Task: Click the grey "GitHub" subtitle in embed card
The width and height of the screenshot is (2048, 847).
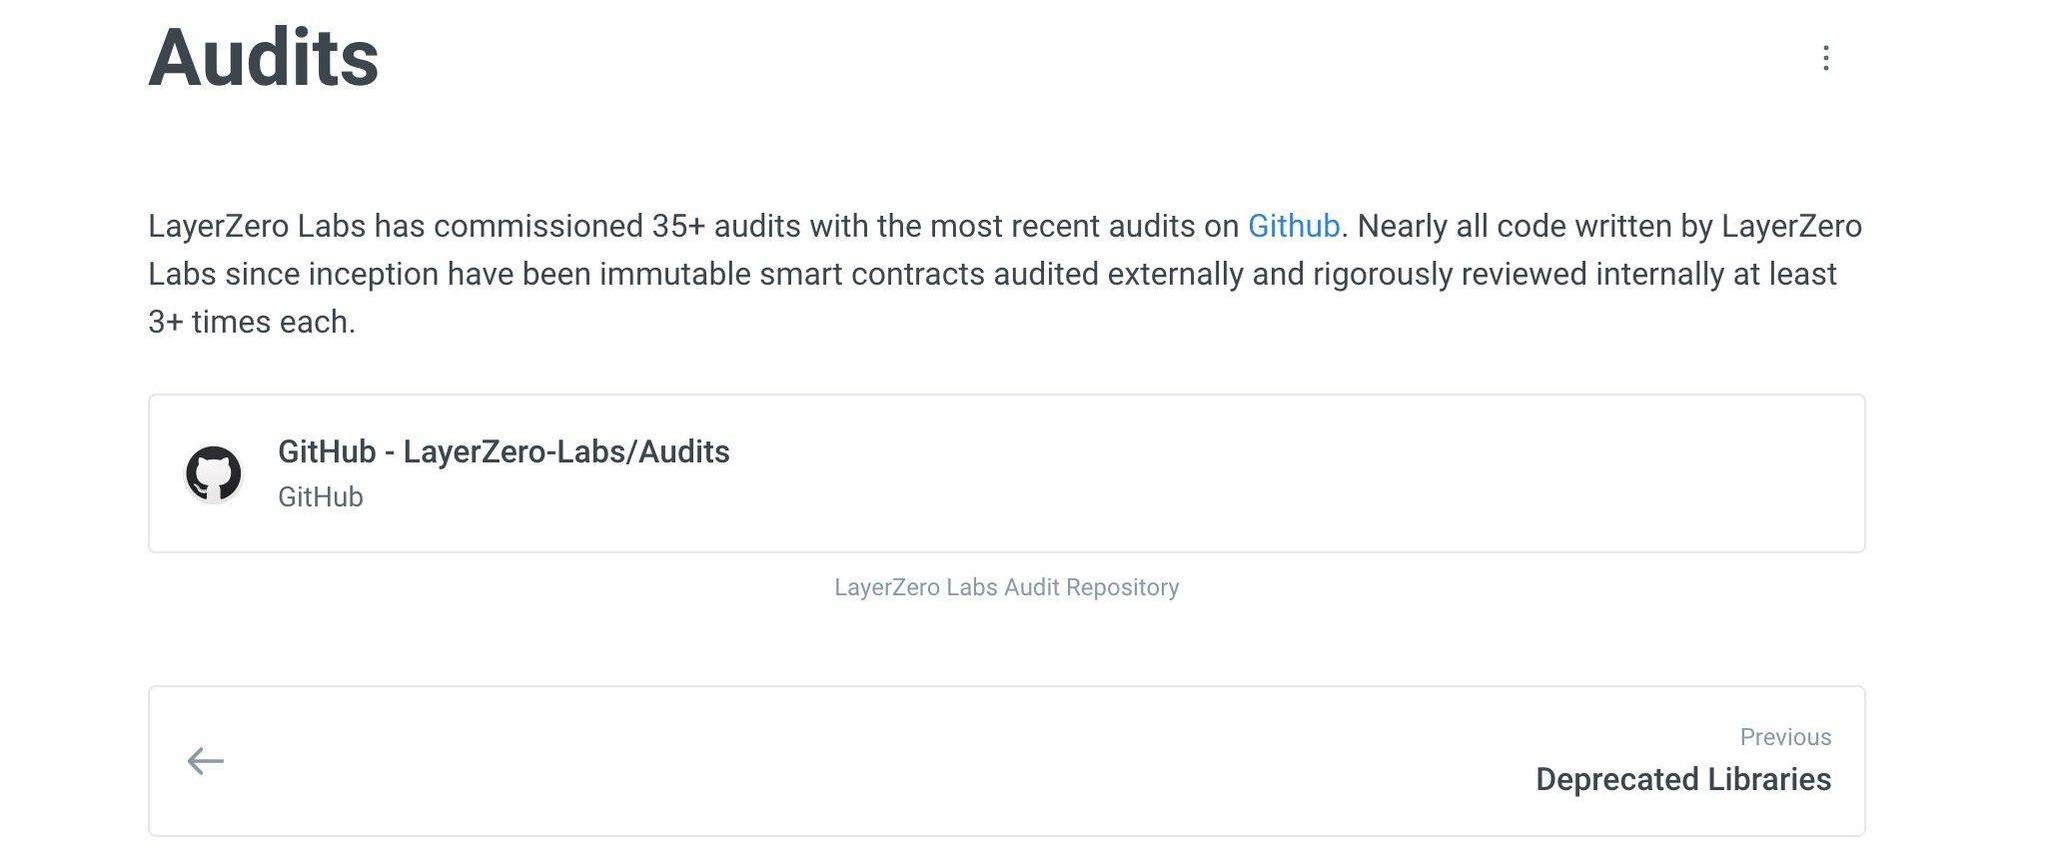Action: click(x=320, y=497)
